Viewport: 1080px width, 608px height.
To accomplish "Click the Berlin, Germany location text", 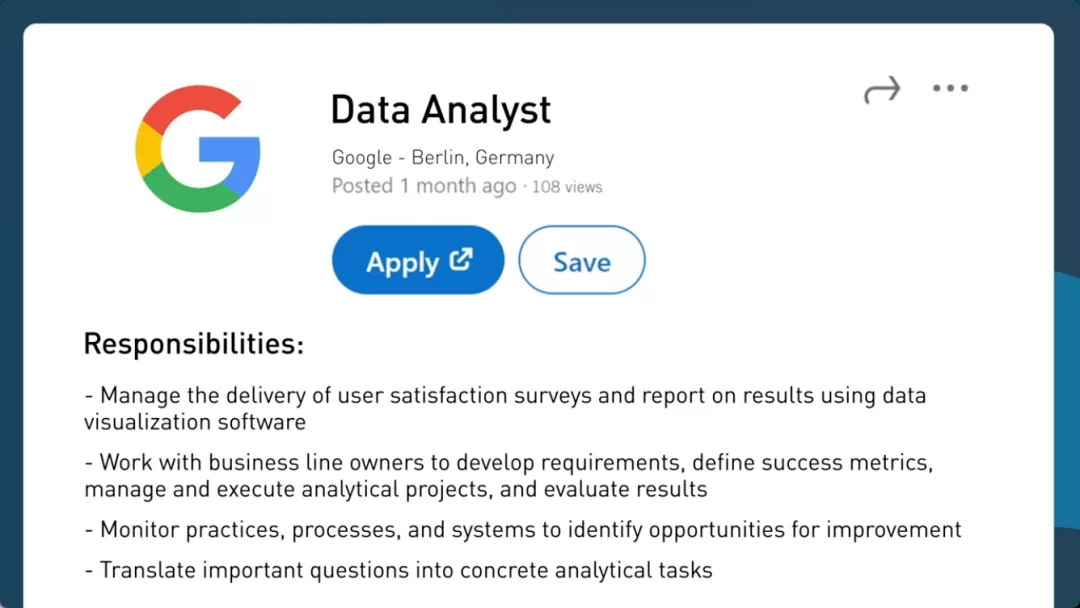I will (483, 158).
